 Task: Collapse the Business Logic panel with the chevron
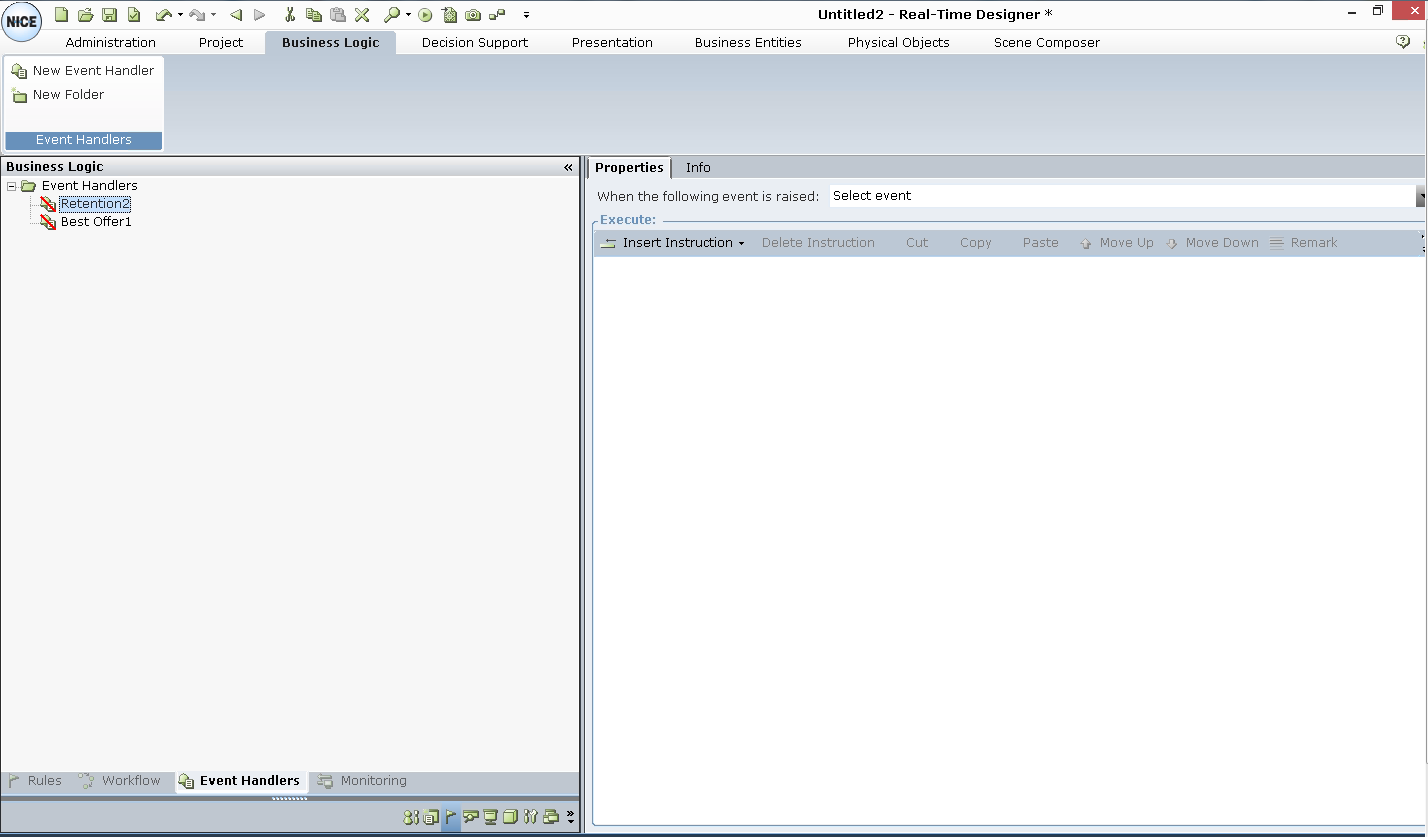[x=568, y=167]
